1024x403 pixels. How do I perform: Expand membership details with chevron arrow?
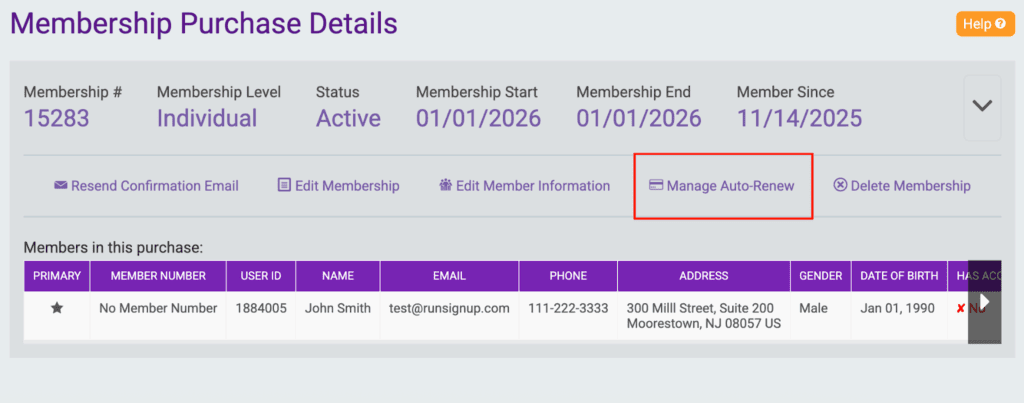click(982, 106)
